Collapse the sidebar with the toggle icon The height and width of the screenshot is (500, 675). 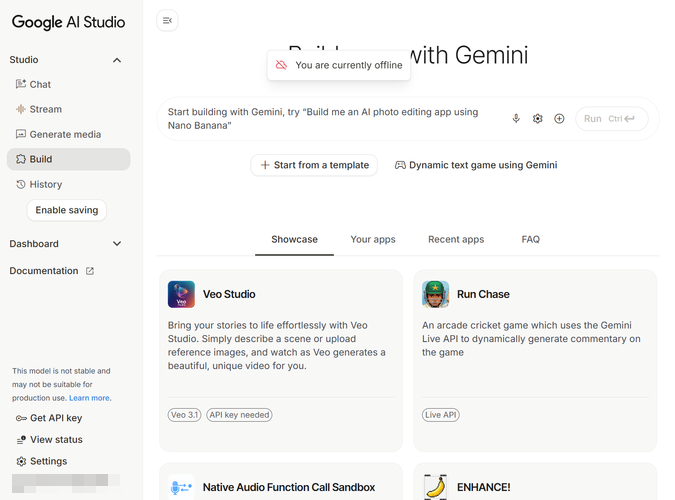pyautogui.click(x=167, y=20)
